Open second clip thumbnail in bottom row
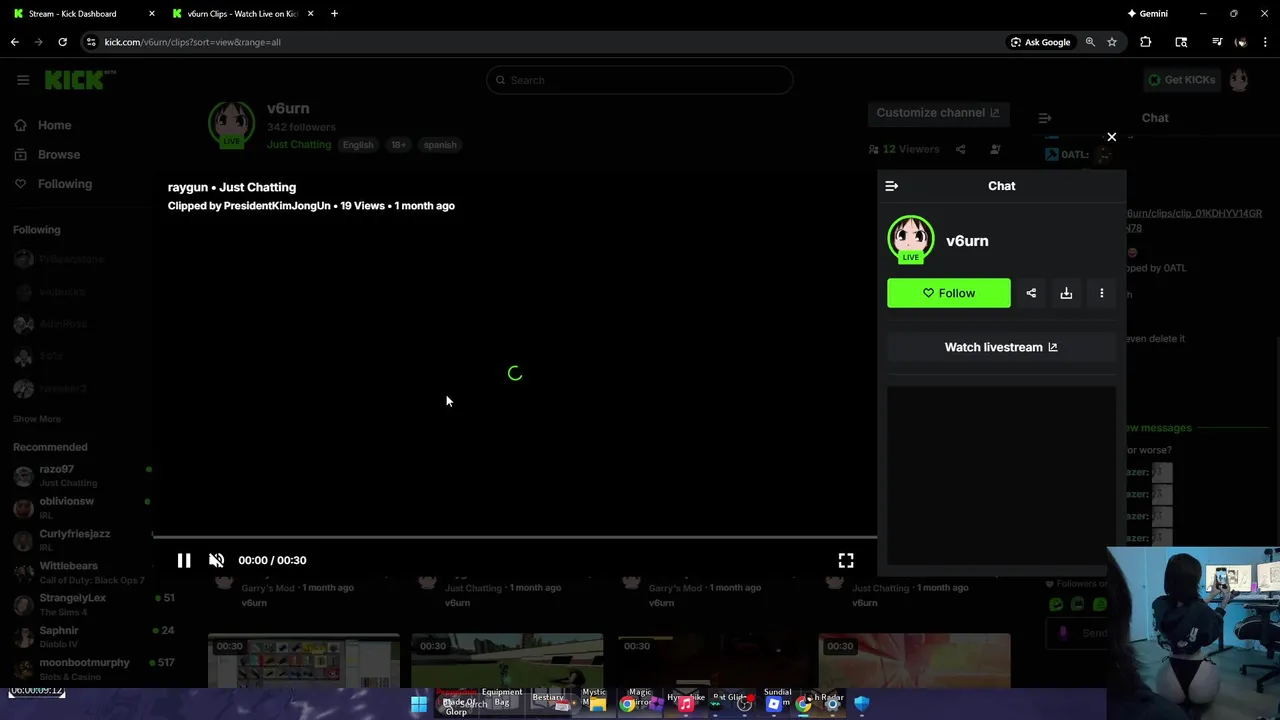1280x720 pixels. pos(507,661)
